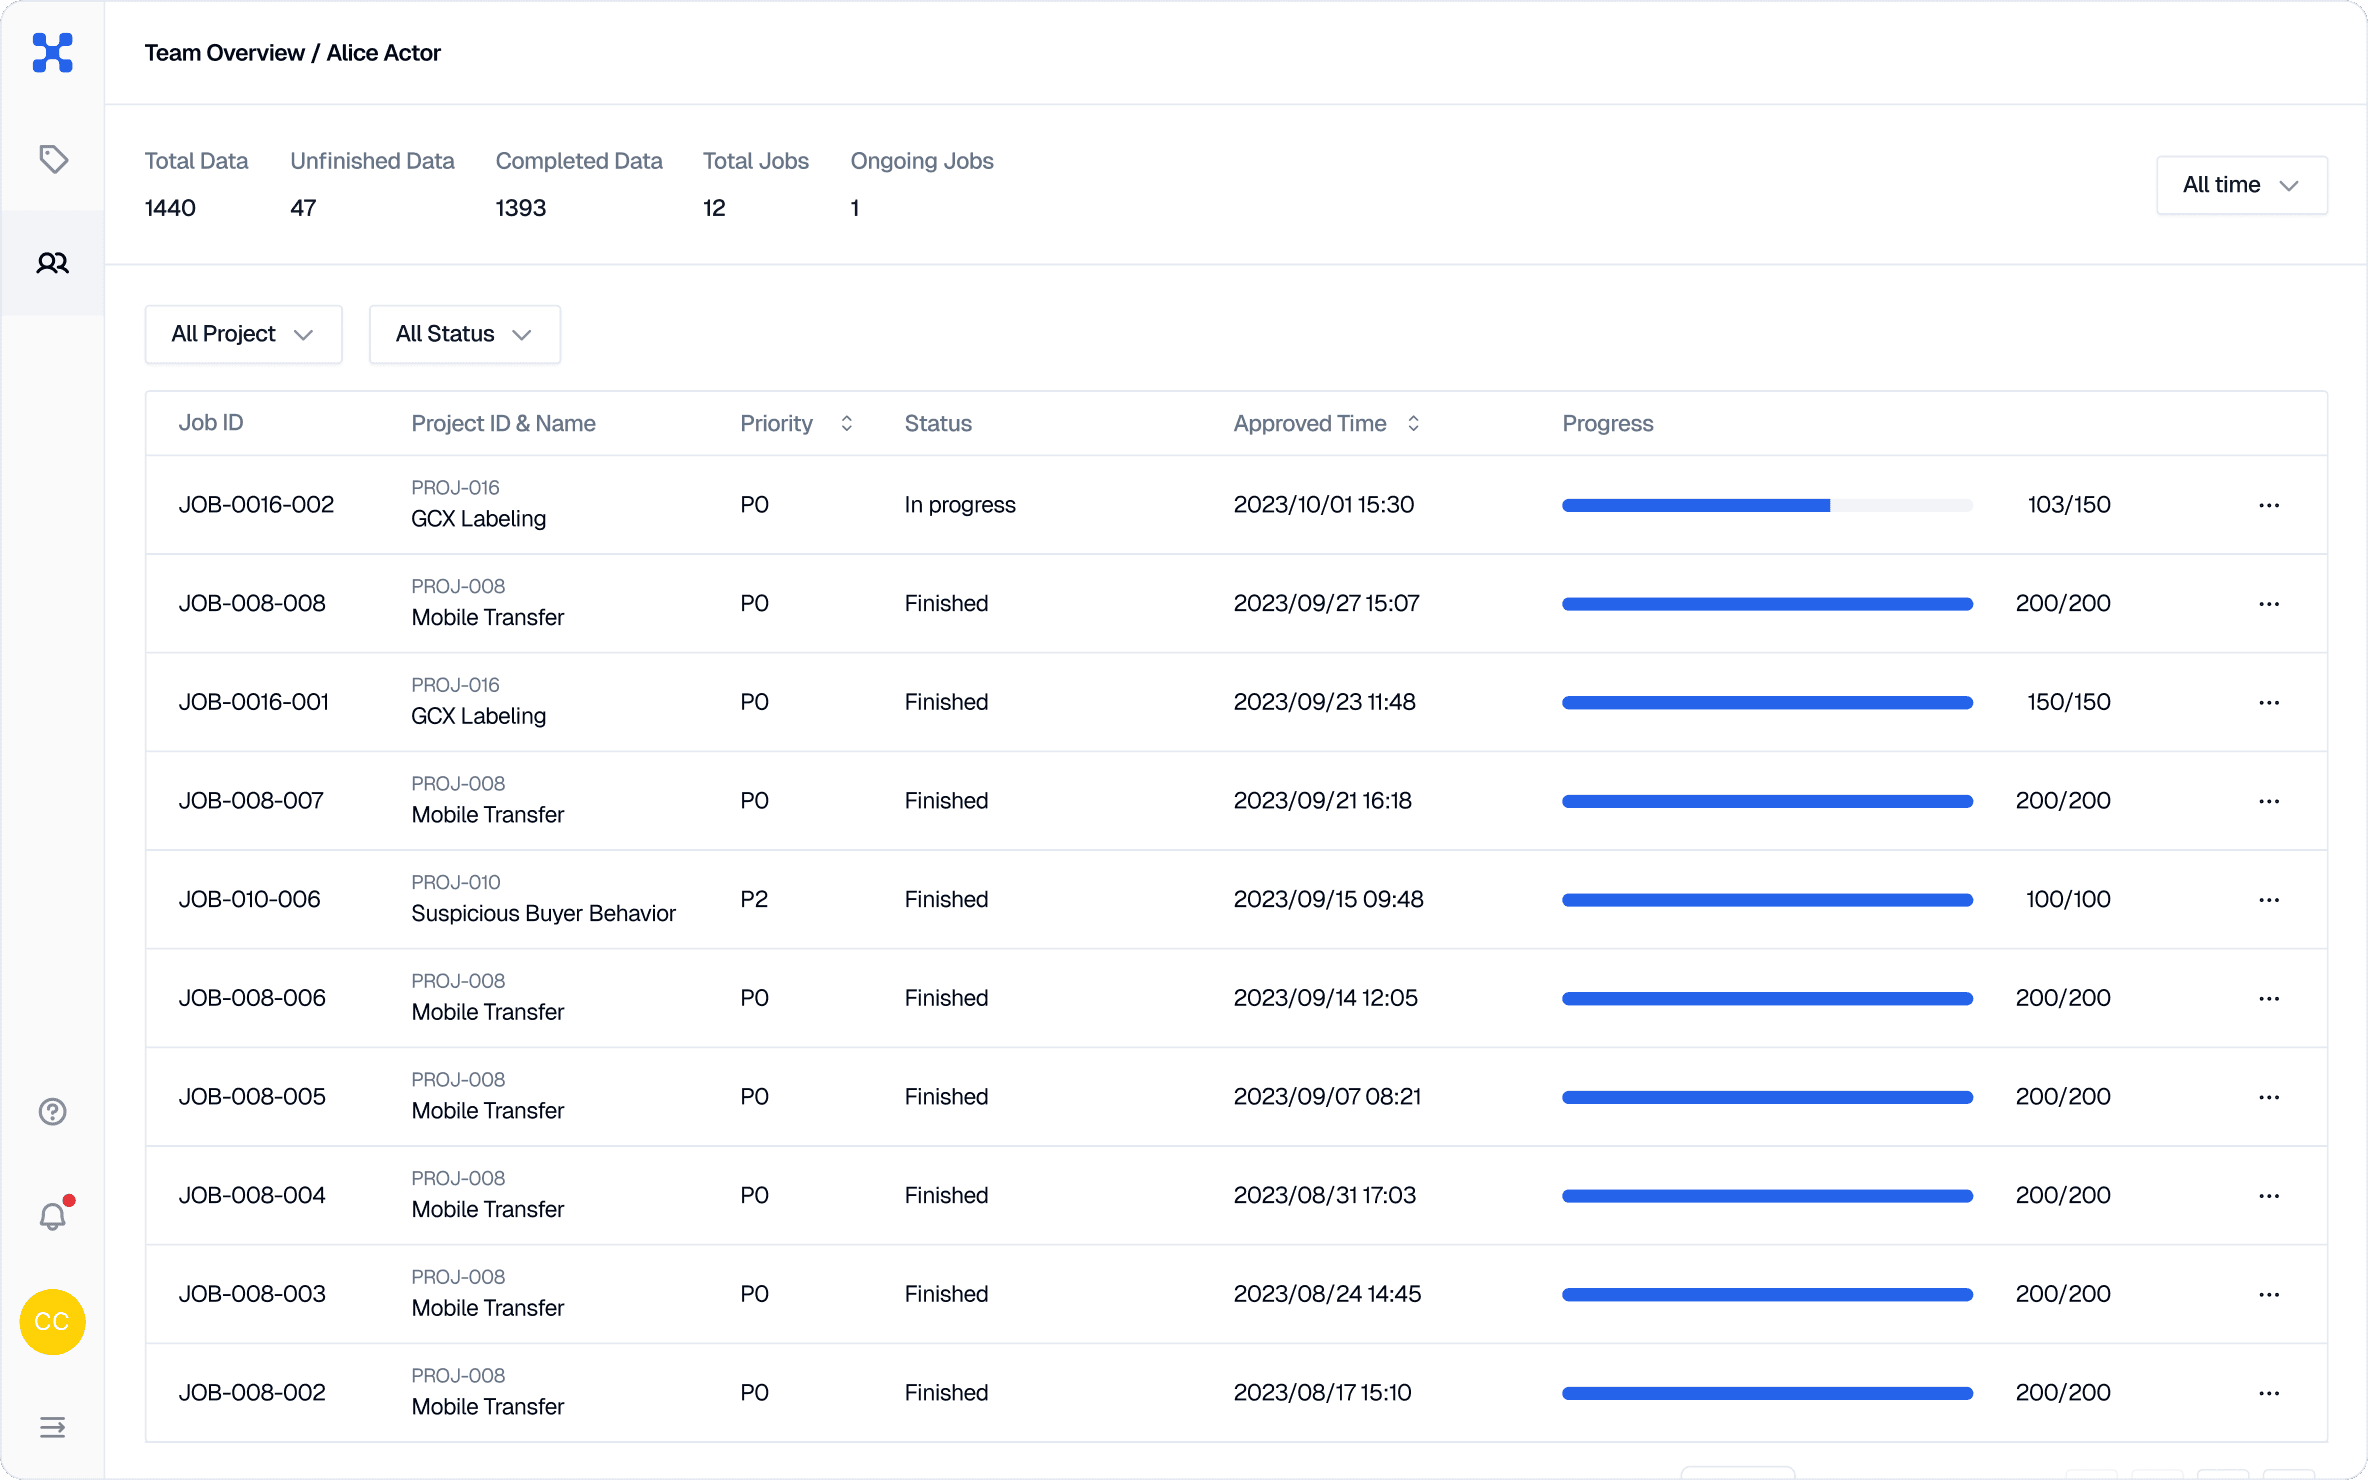
Task: Open more options for JOB-0016-002
Action: (2269, 505)
